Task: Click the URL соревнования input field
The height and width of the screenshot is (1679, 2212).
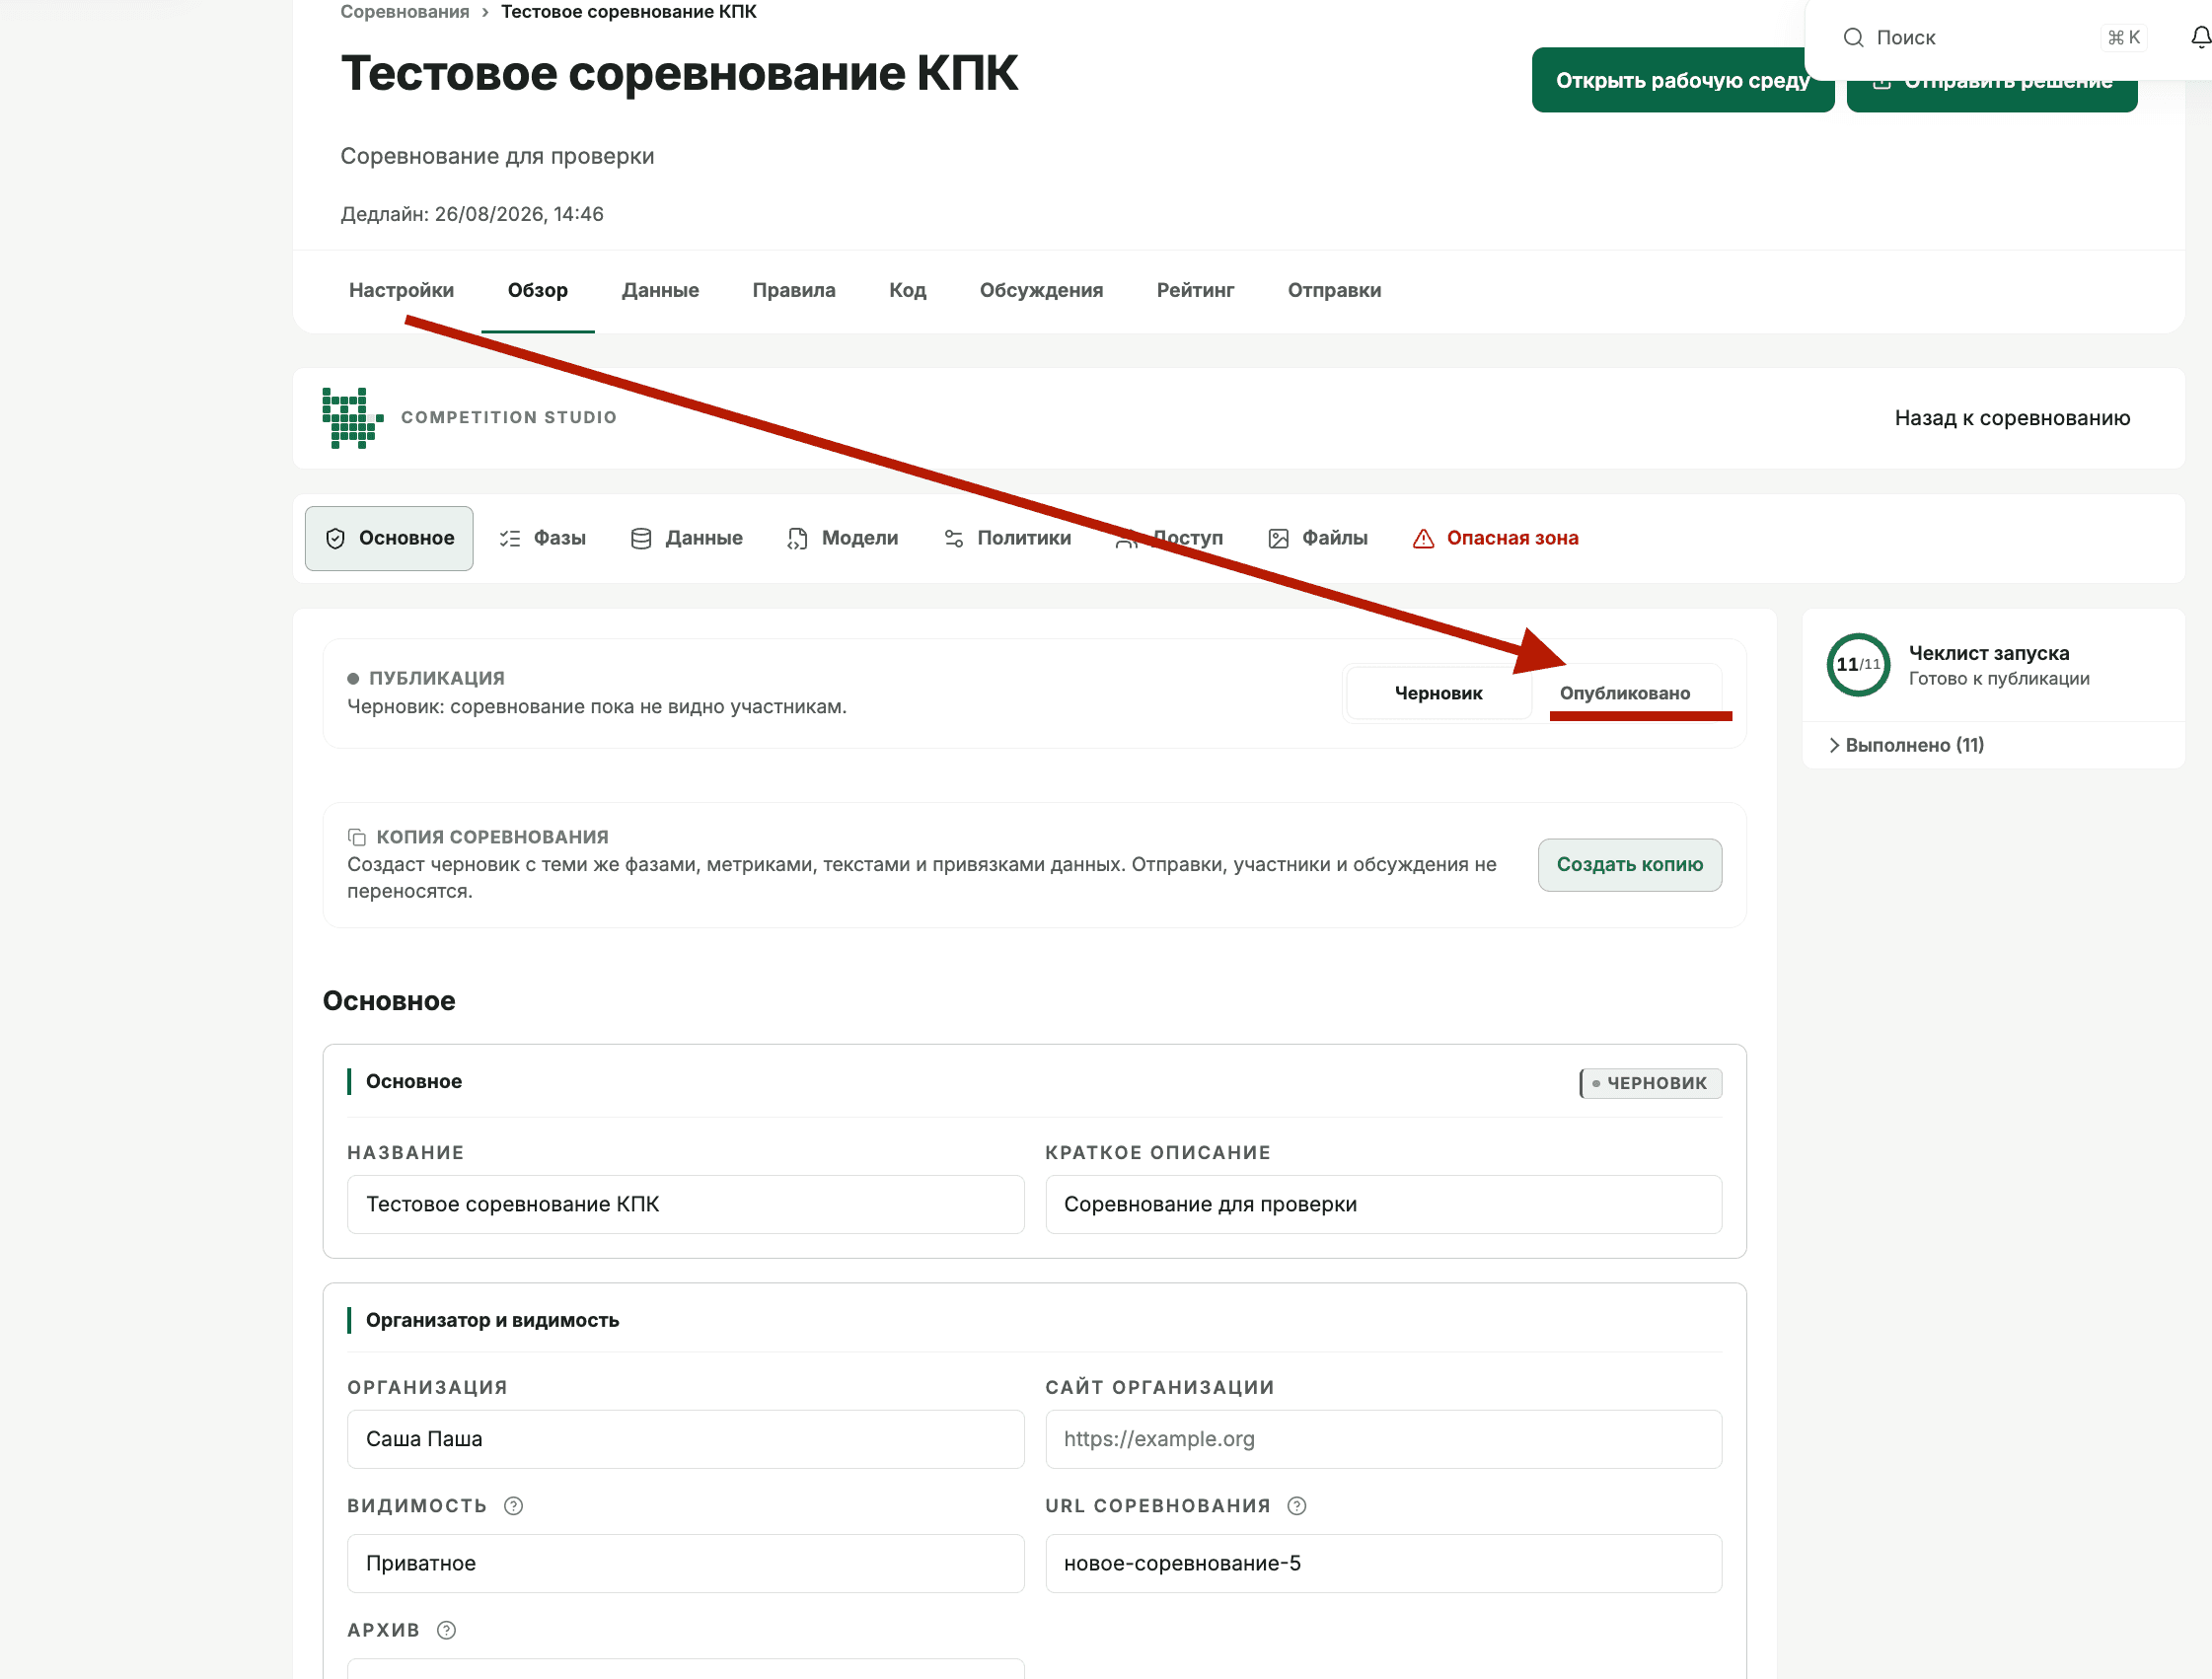Action: coord(1383,1563)
